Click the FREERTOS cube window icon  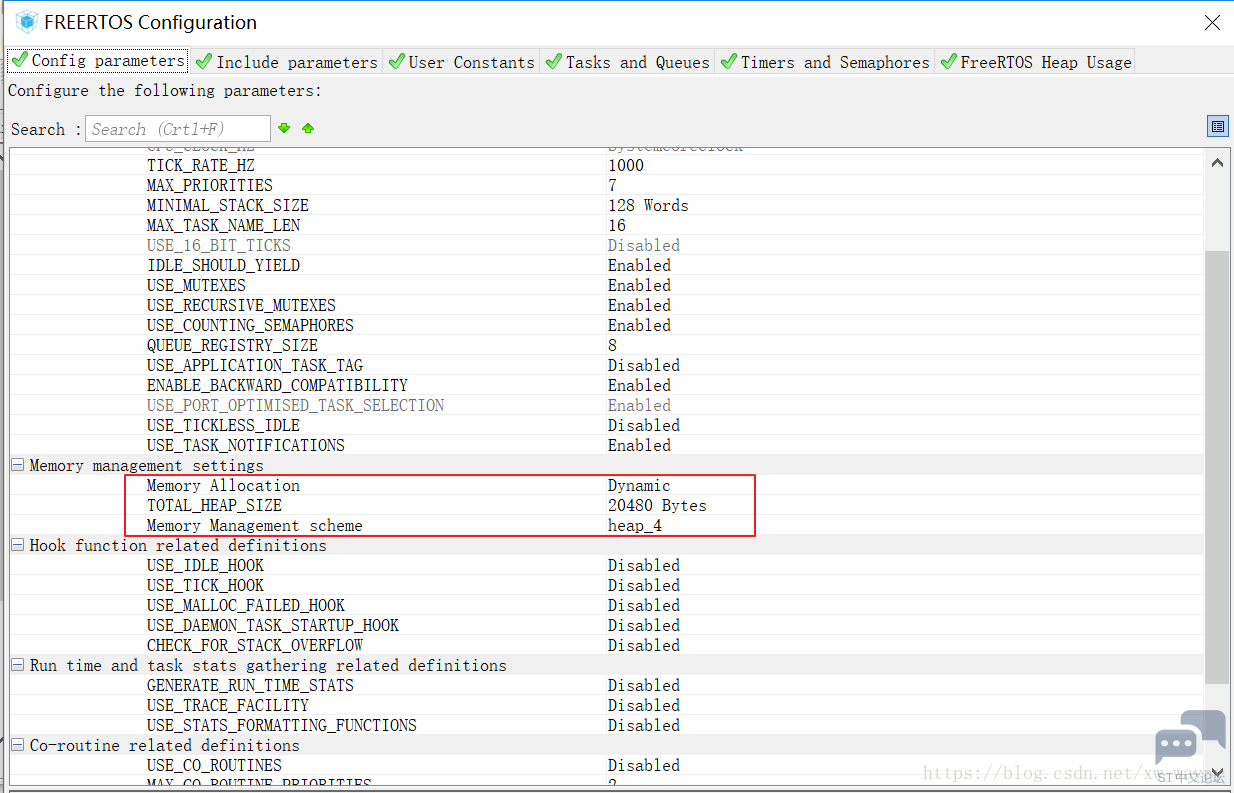pos(26,22)
